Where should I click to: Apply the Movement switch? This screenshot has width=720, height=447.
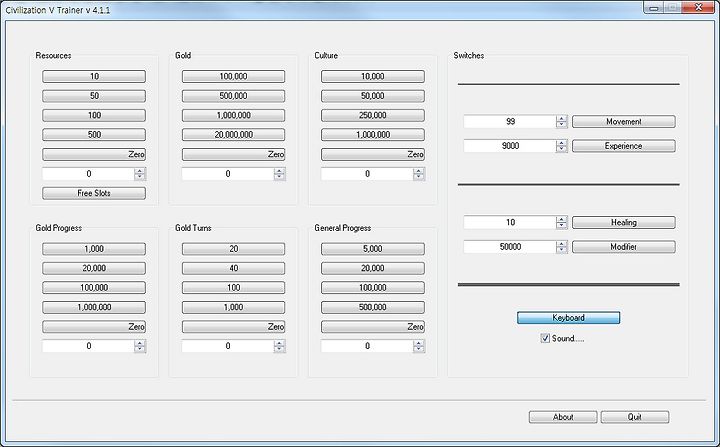click(x=624, y=122)
